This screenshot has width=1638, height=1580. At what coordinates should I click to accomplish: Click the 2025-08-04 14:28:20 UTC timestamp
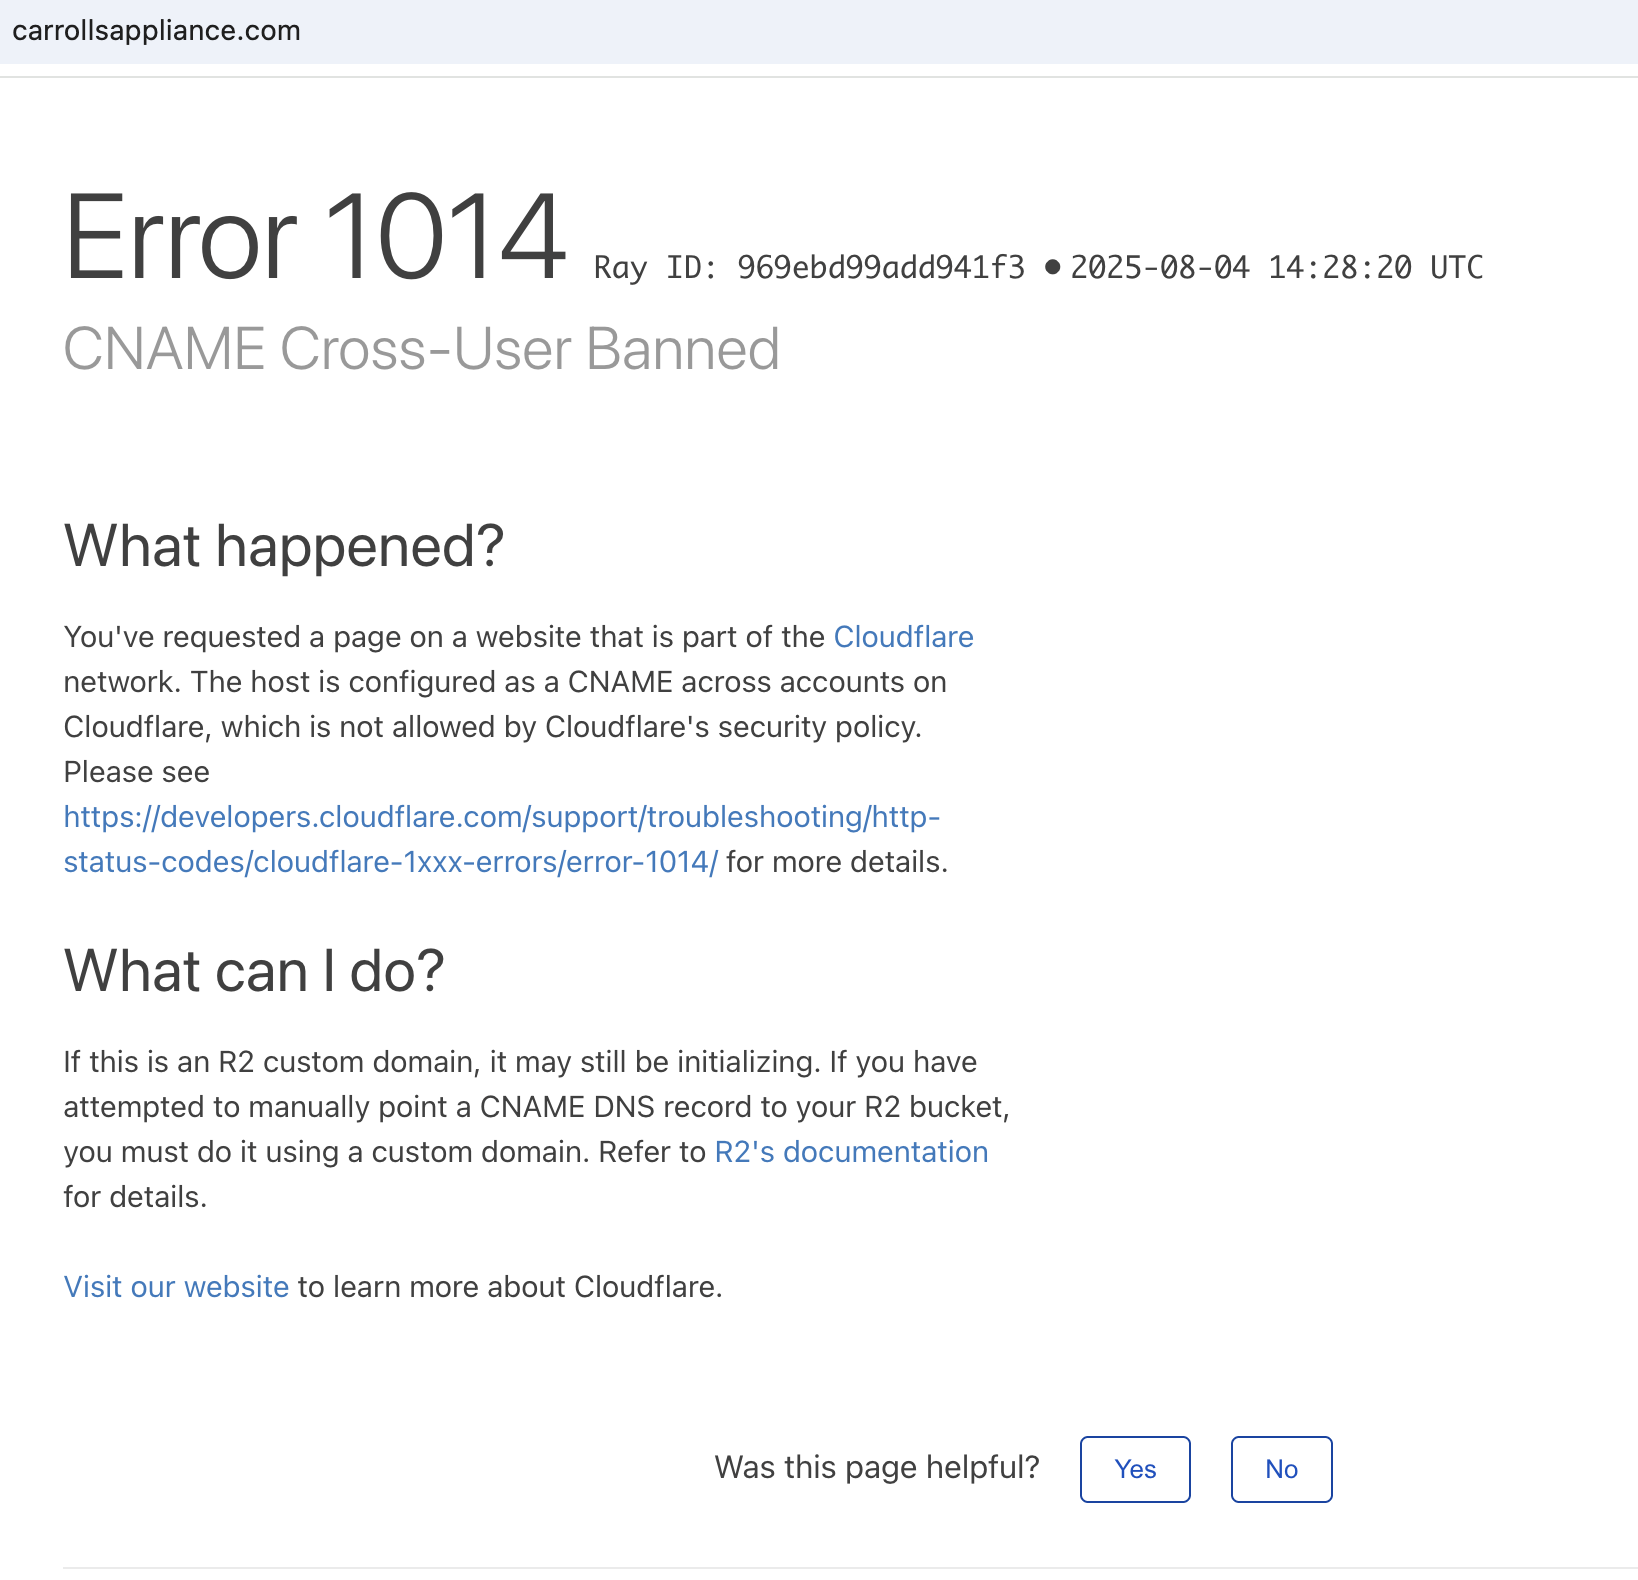click(x=1276, y=267)
